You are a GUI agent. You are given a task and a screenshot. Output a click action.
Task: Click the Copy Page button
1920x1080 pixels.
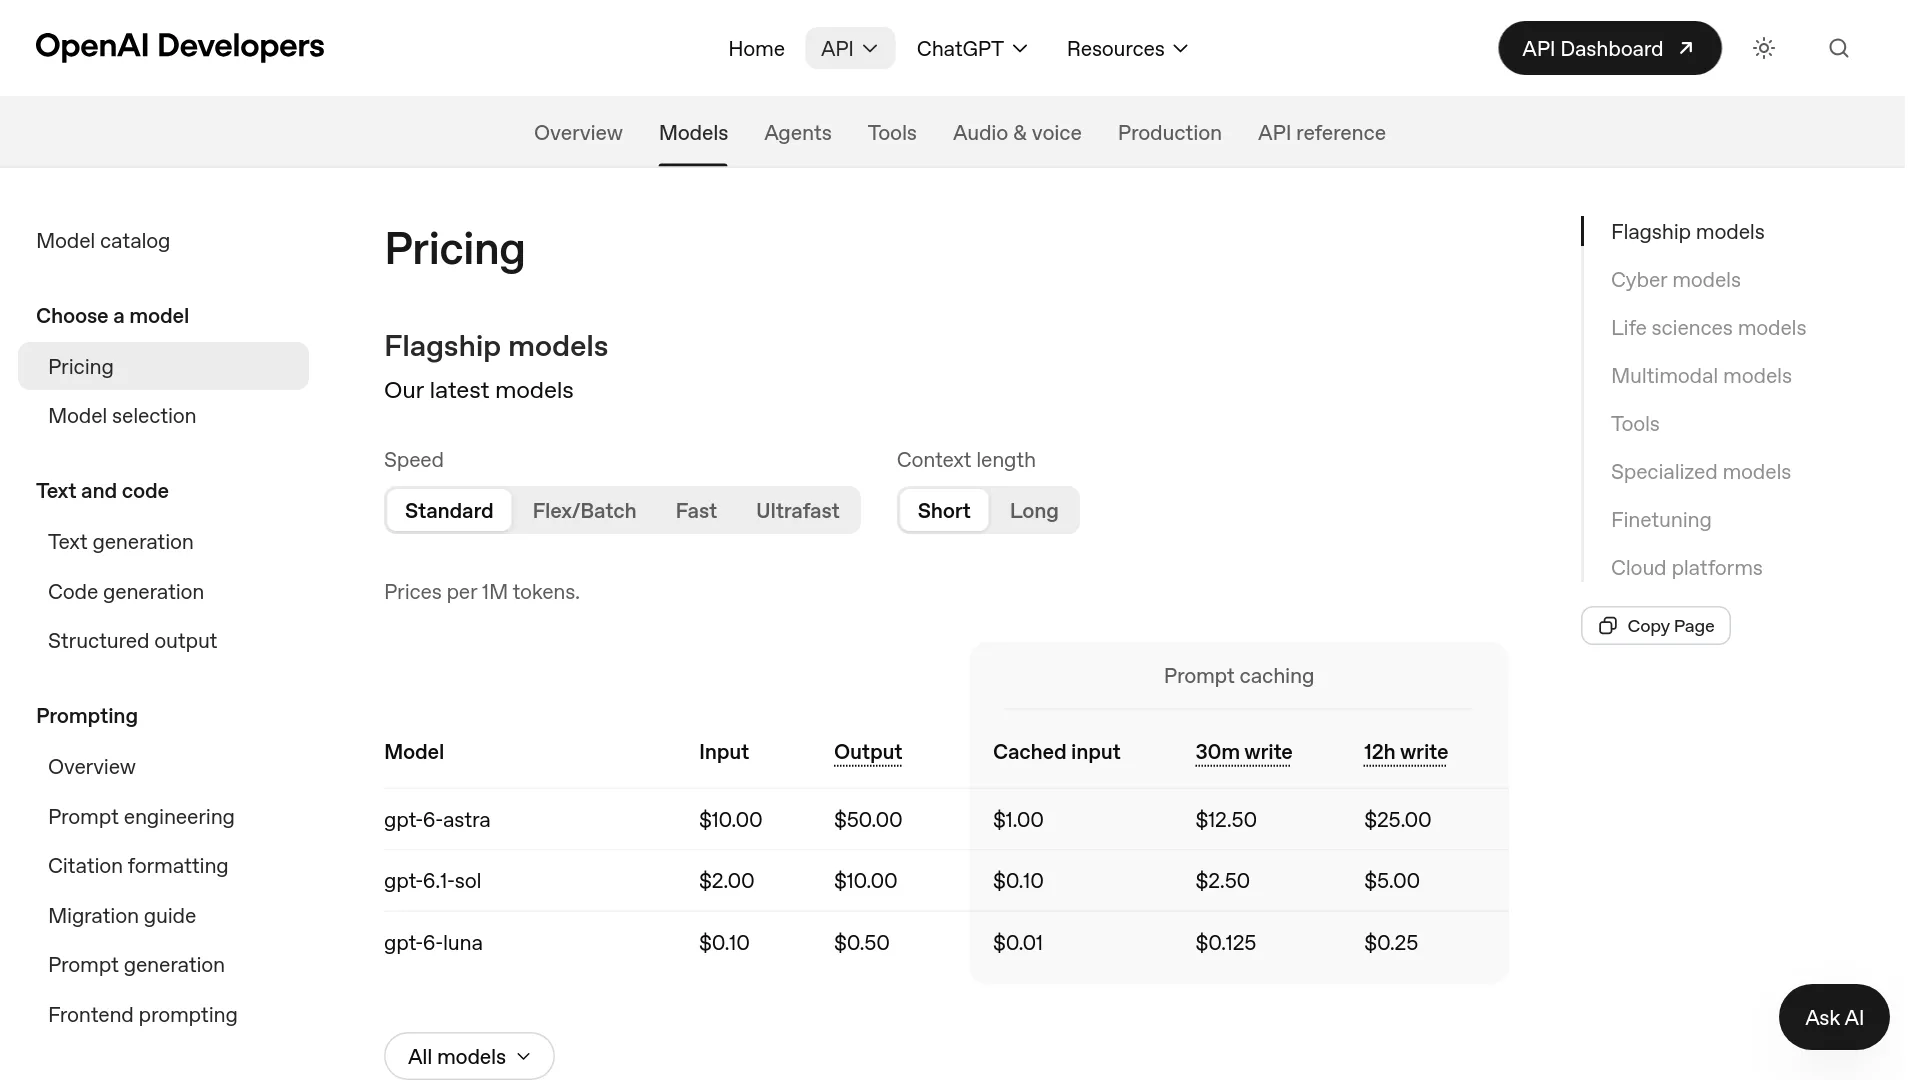[x=1656, y=625]
